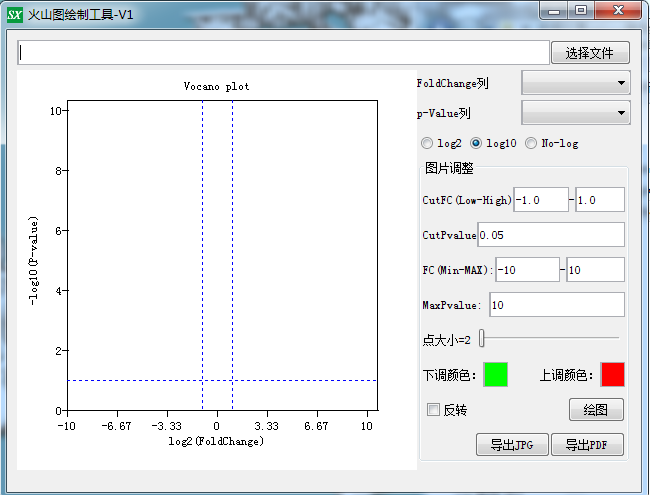Open the p-Value列 dropdown
Image resolution: width=650 pixels, height=495 pixels.
pyautogui.click(x=576, y=113)
